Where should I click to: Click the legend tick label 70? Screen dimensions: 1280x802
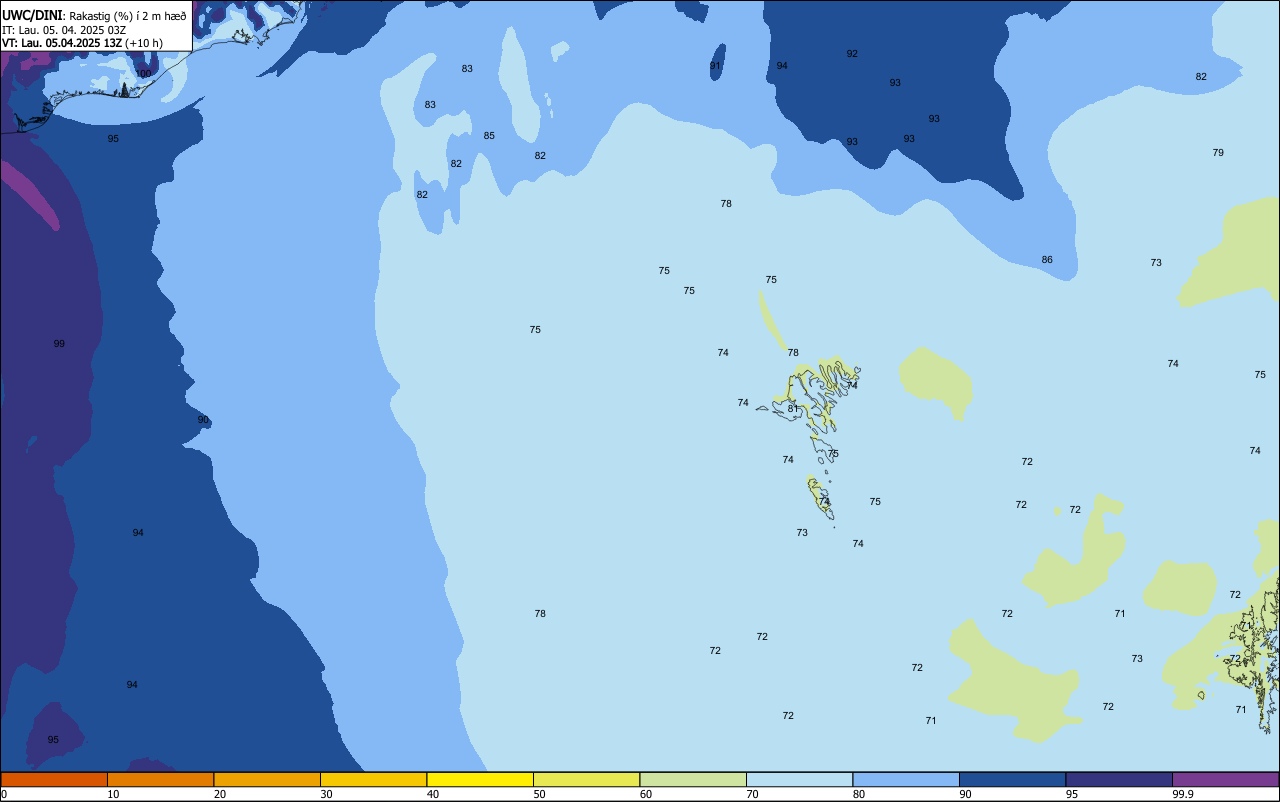[752, 794]
